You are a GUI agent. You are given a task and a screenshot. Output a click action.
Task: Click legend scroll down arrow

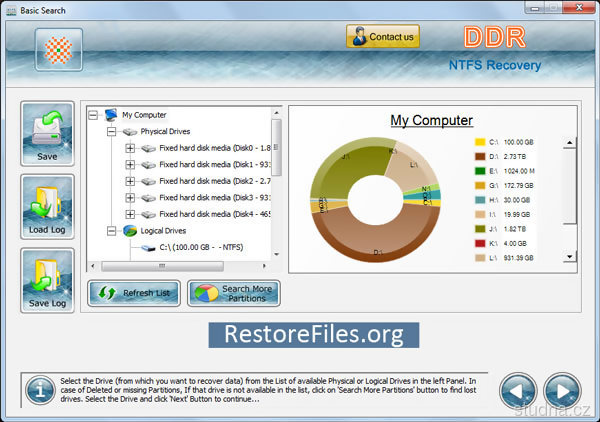click(x=569, y=257)
